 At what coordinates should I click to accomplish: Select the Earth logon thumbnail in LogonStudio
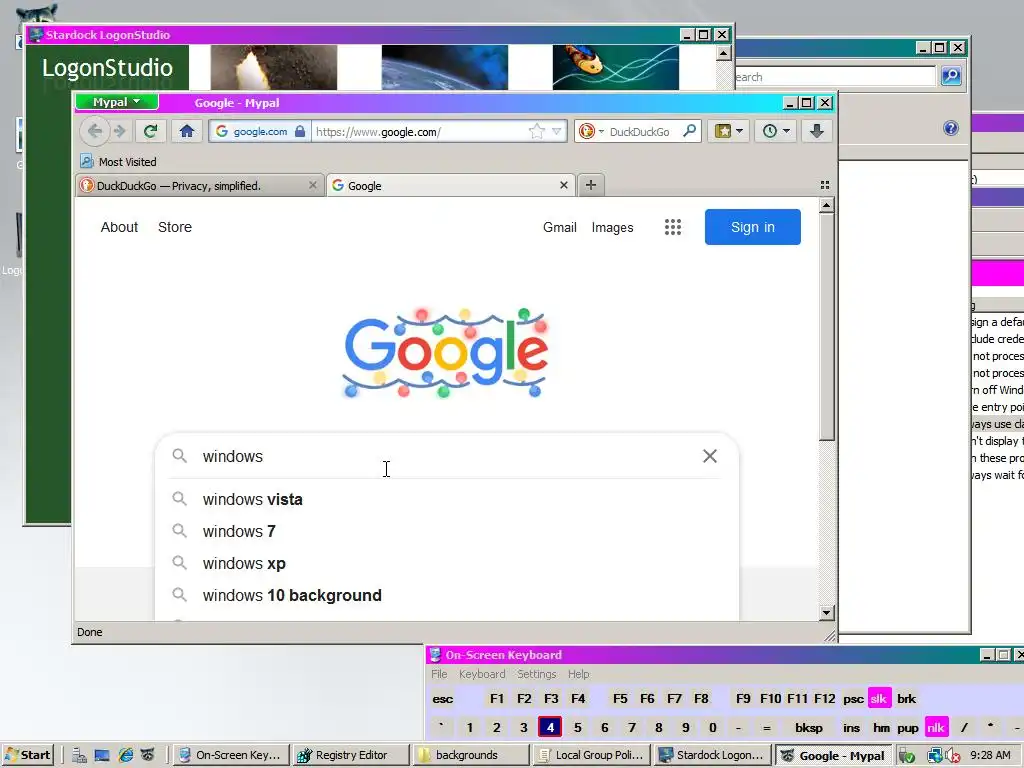[x=445, y=67]
